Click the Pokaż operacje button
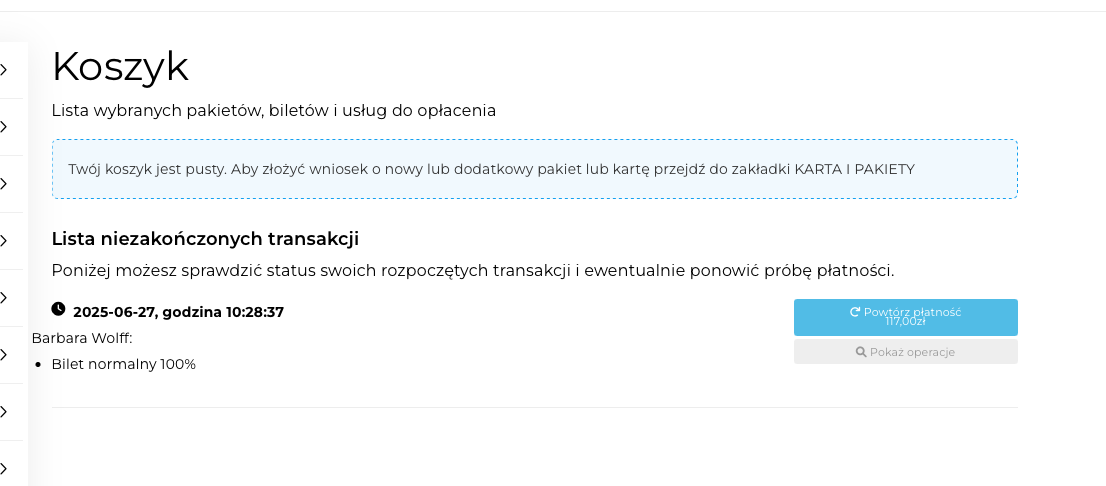 click(905, 352)
